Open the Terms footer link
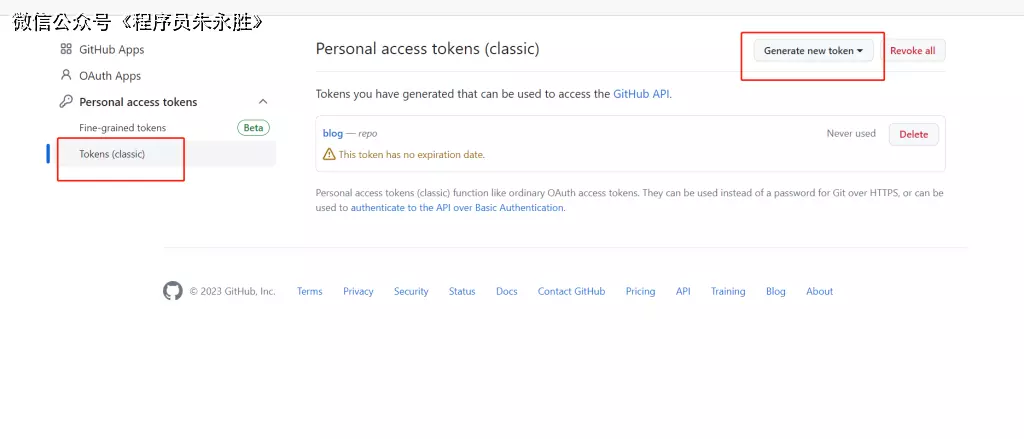Screen dimensions: 1024x439 309,291
